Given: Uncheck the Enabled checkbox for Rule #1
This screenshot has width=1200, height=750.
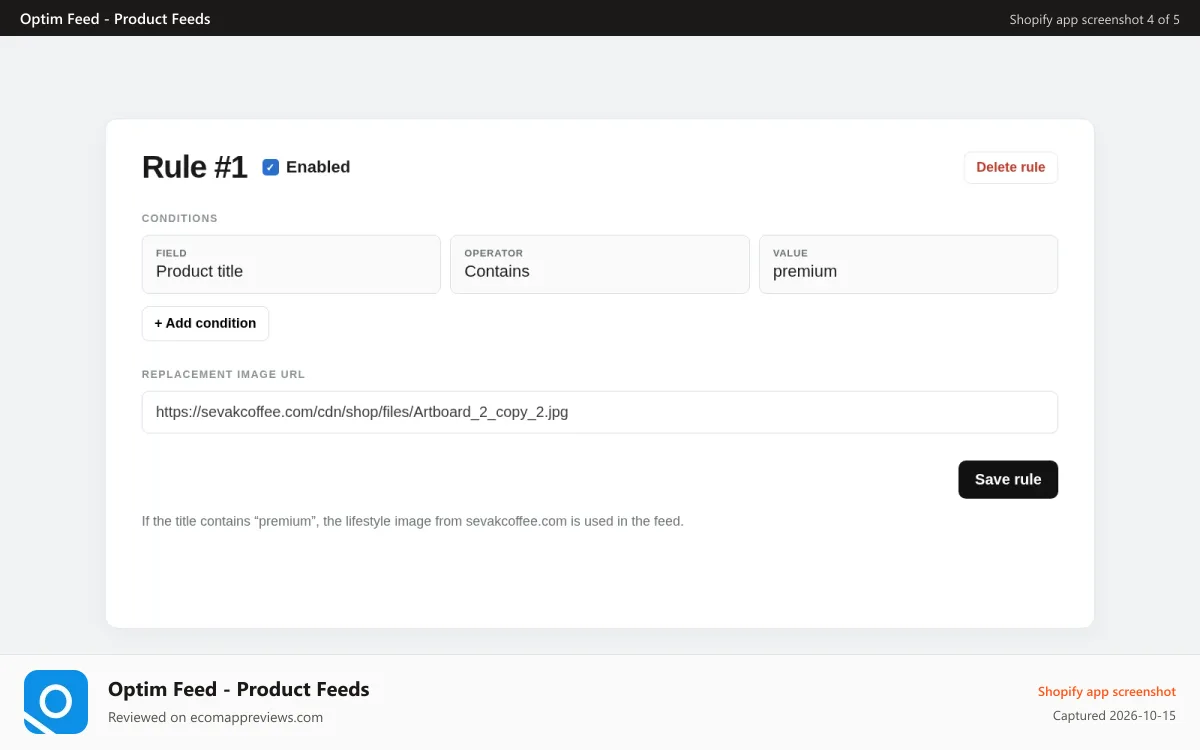Looking at the screenshot, I should click(x=271, y=167).
